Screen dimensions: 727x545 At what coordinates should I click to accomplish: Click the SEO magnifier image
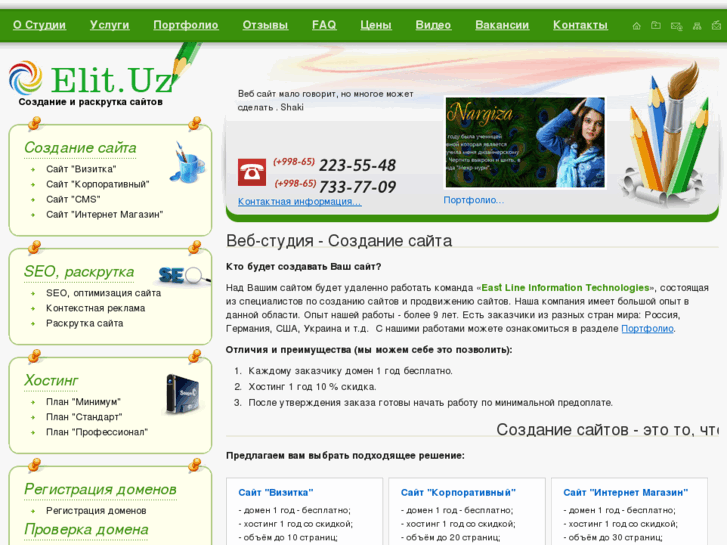(x=184, y=276)
